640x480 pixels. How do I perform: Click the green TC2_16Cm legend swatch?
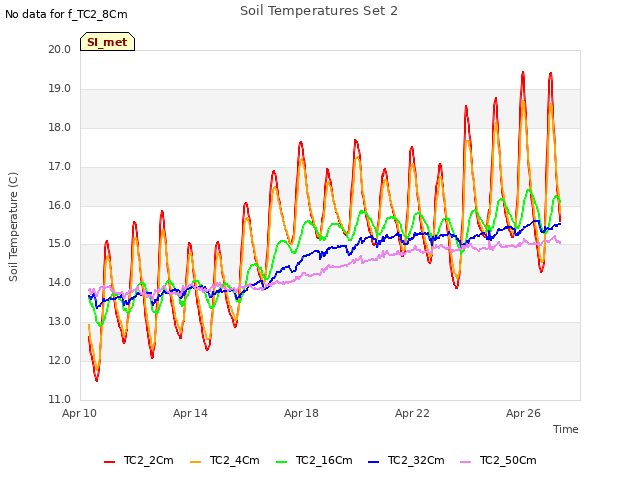pyautogui.click(x=282, y=462)
